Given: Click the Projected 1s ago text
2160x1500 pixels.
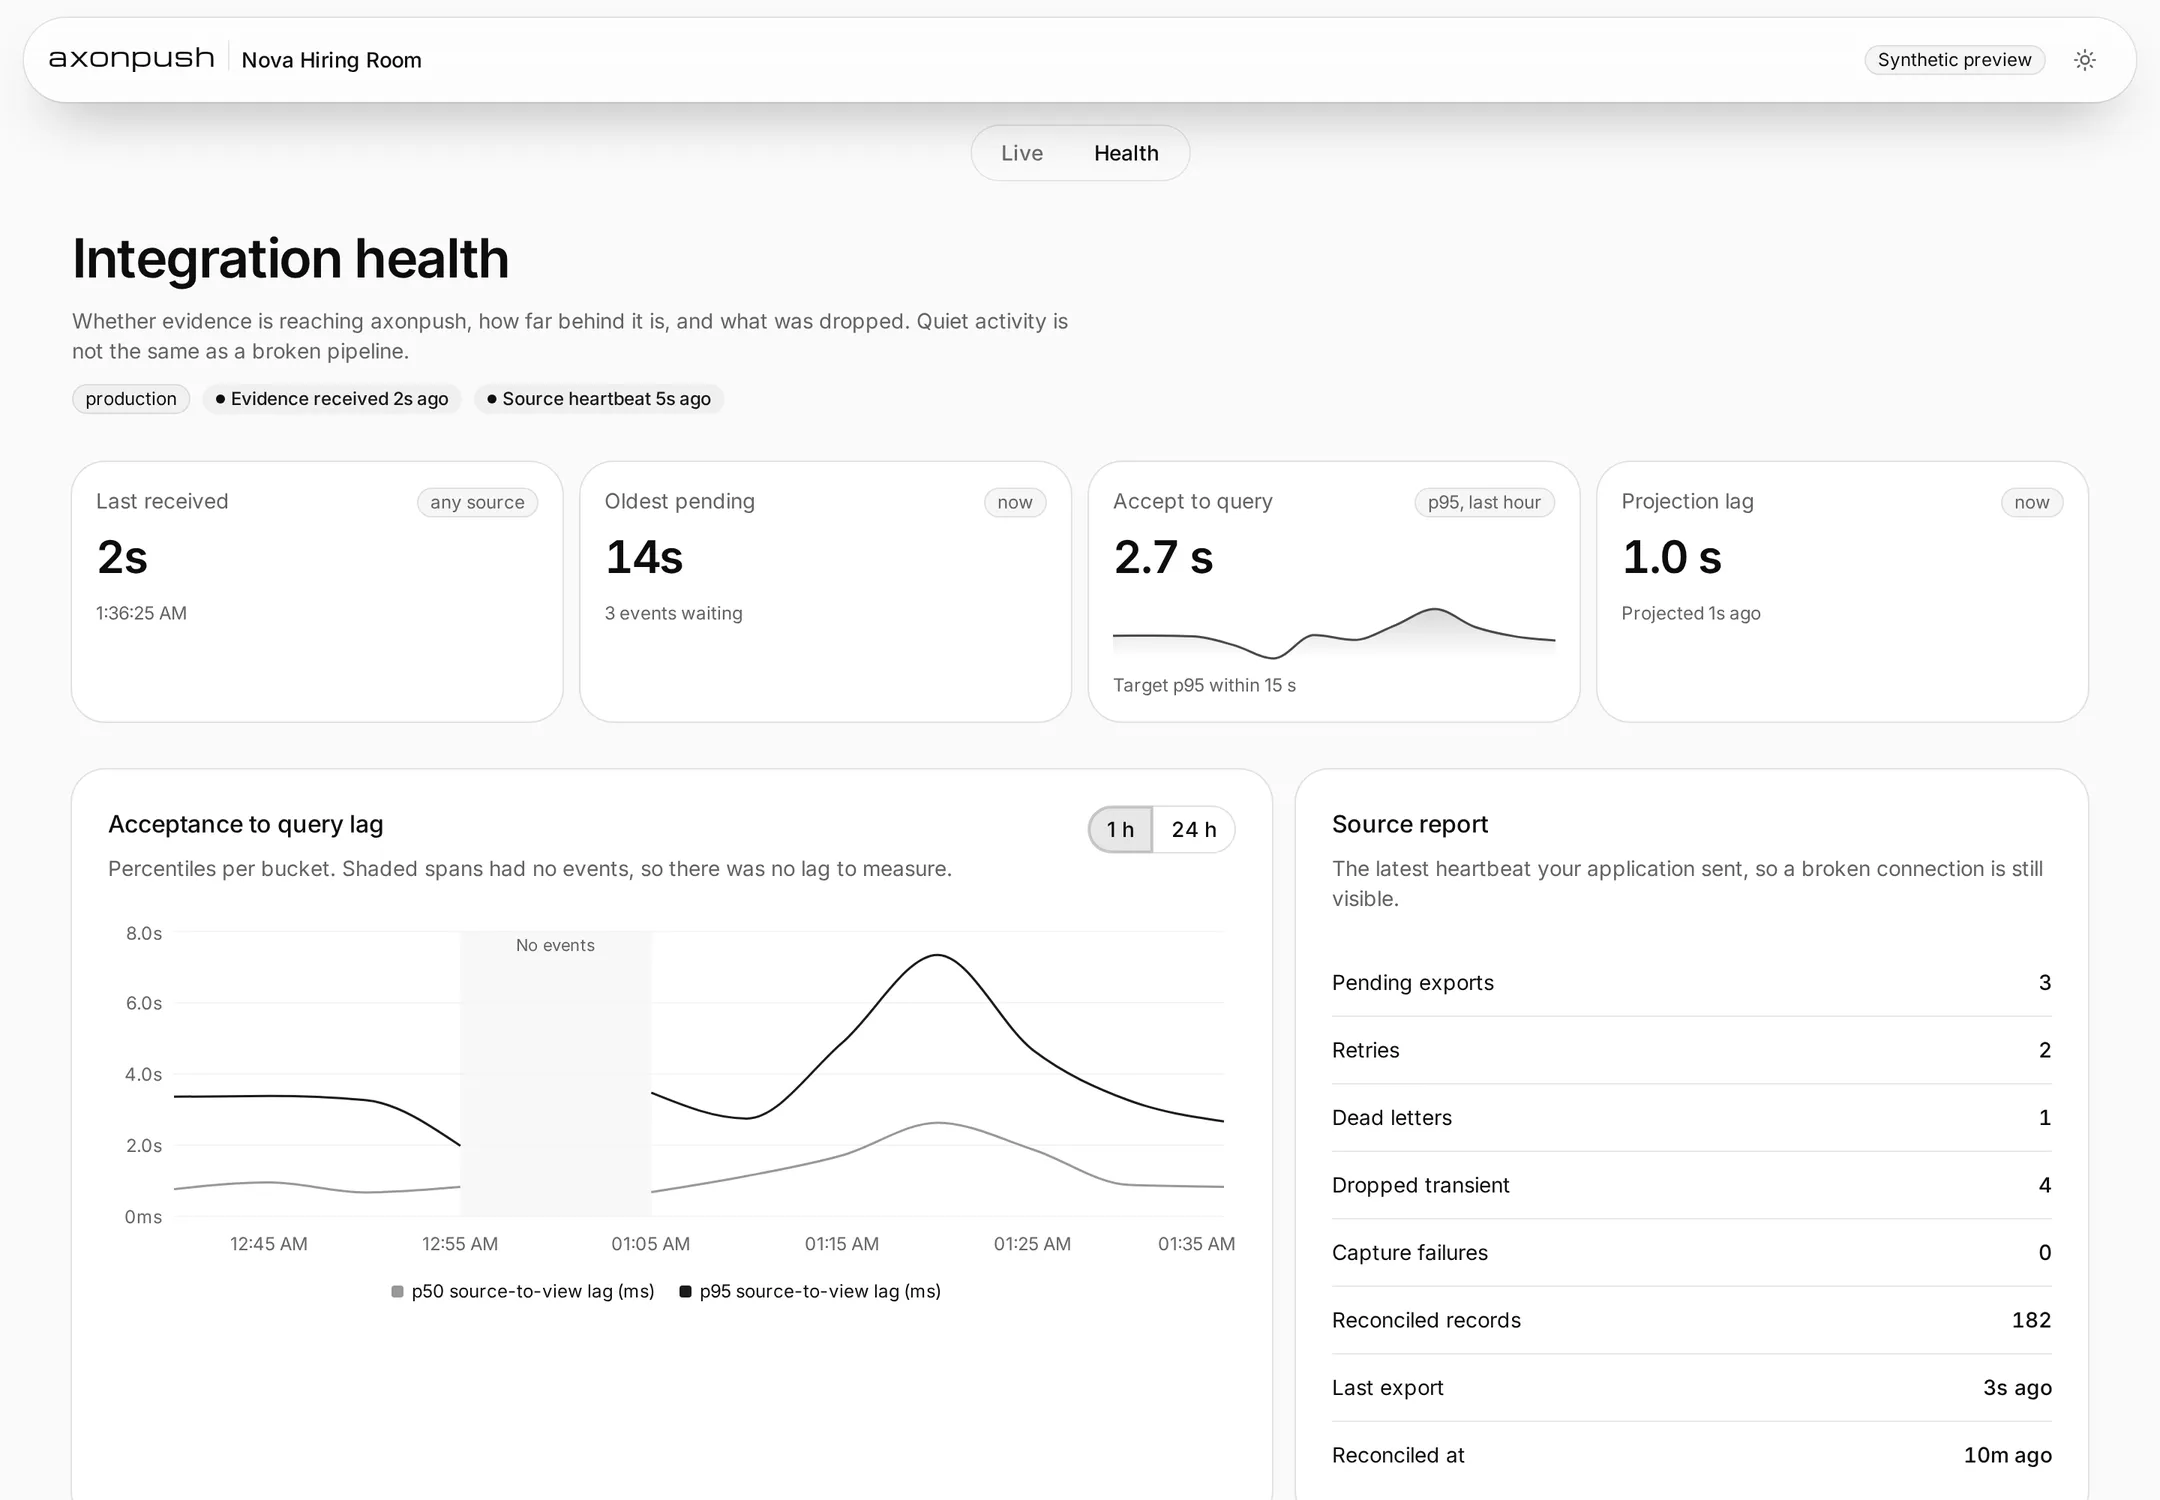Looking at the screenshot, I should 1691,613.
